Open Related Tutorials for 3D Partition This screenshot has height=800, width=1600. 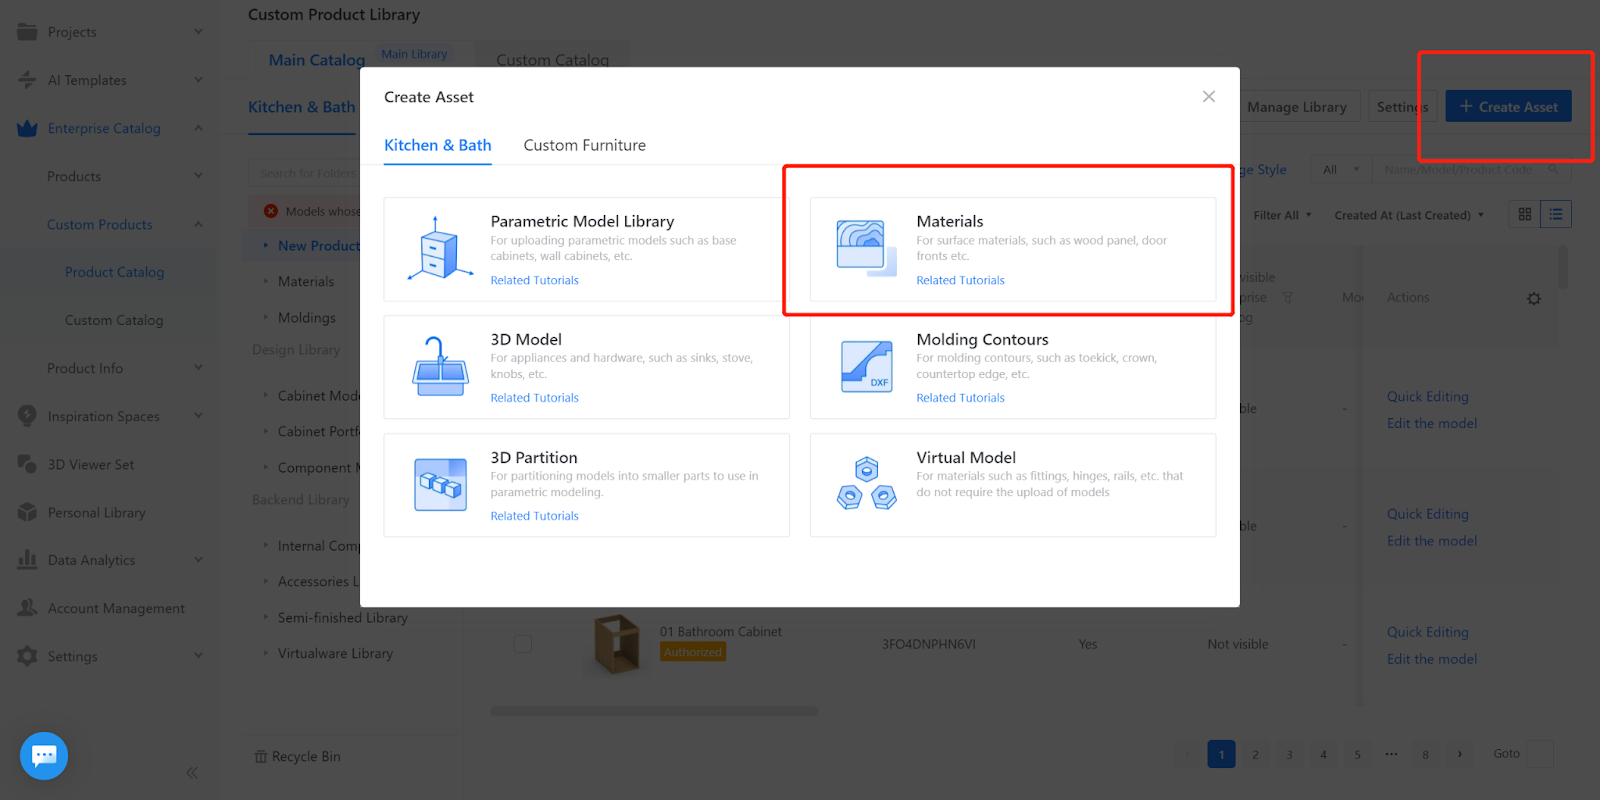tap(534, 516)
